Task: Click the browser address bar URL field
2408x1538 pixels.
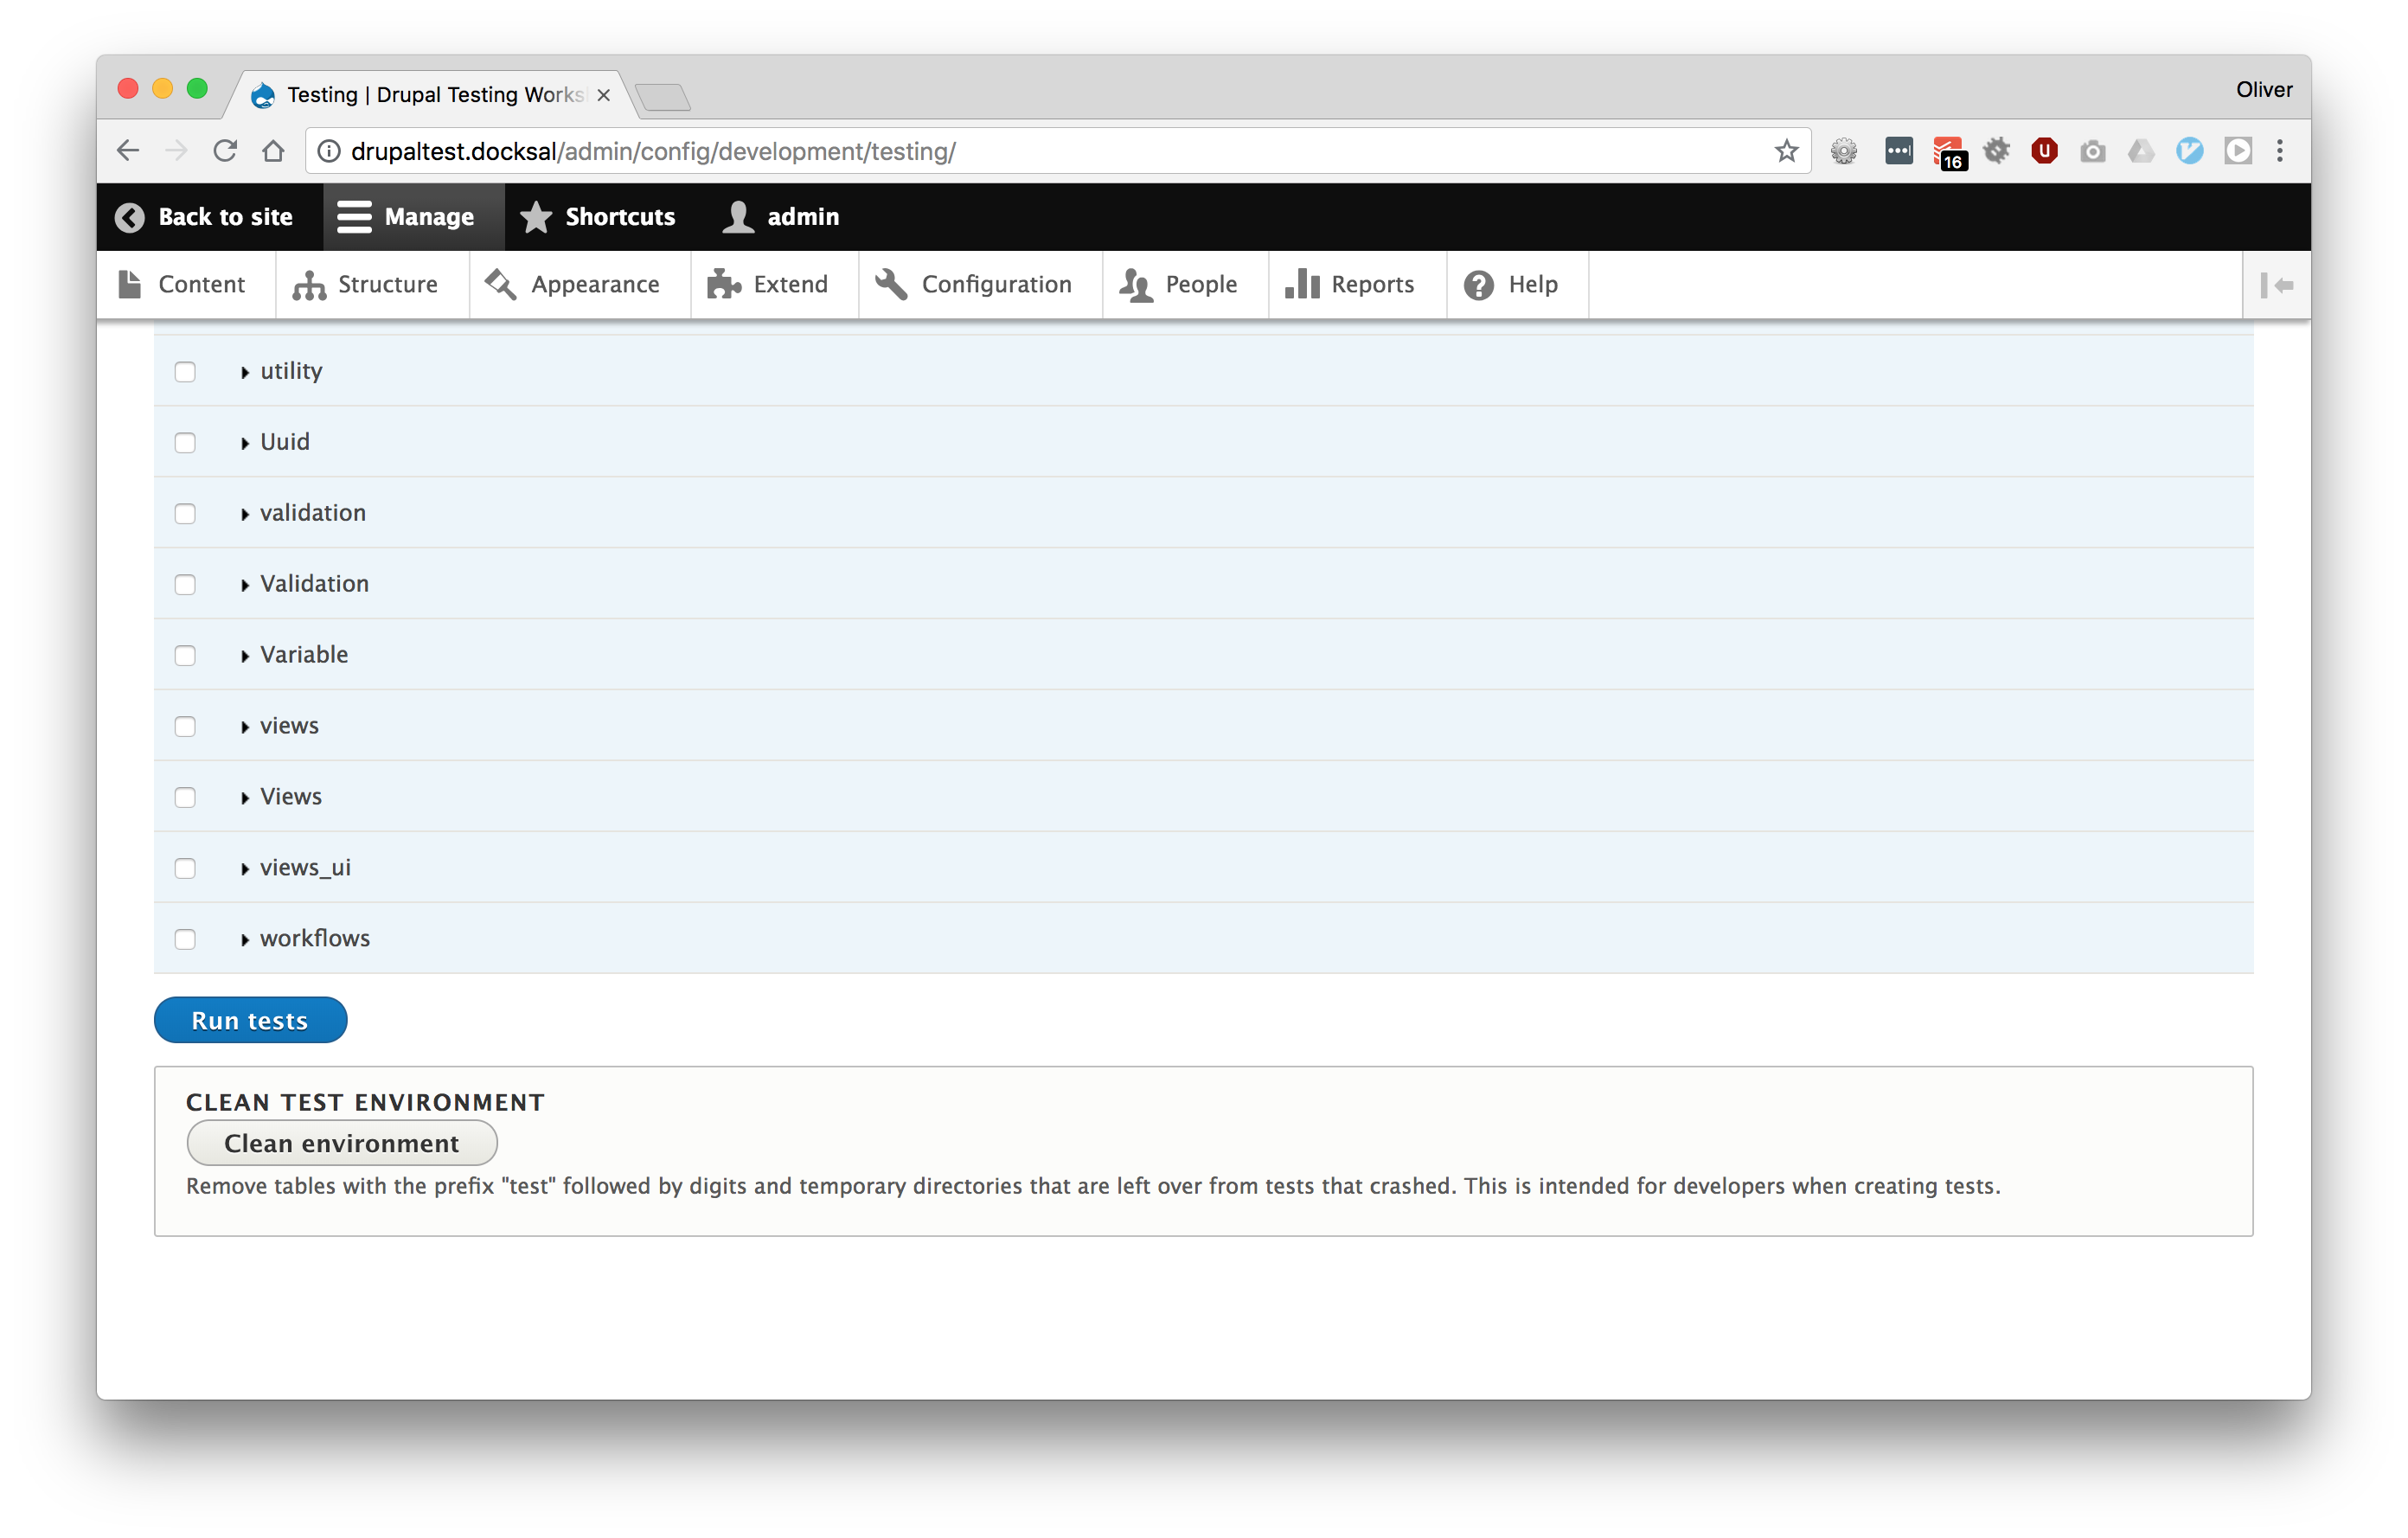Action: pyautogui.click(x=1000, y=151)
